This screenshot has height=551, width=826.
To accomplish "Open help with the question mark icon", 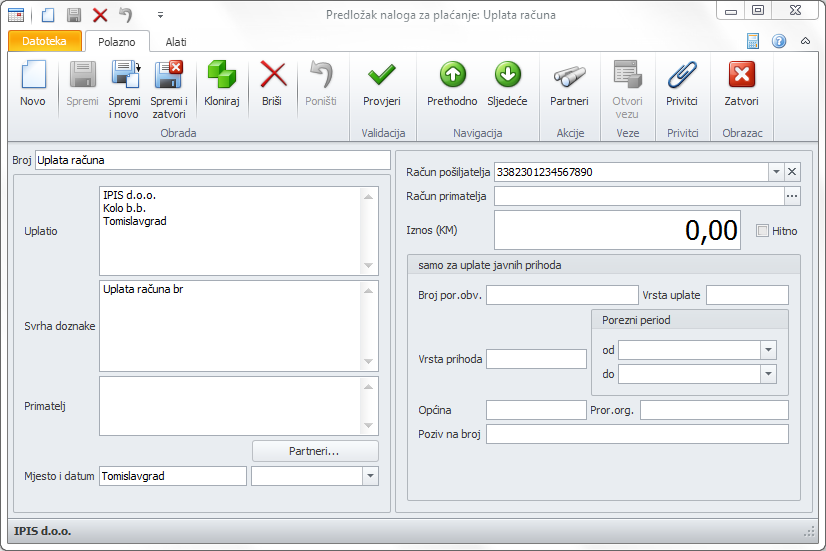I will pos(779,41).
